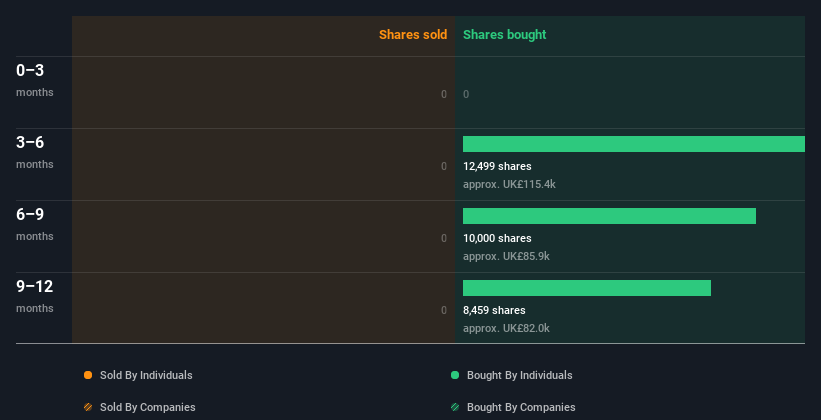Toggle the Bought By Companies legend label
The width and height of the screenshot is (821, 420).
click(x=521, y=407)
